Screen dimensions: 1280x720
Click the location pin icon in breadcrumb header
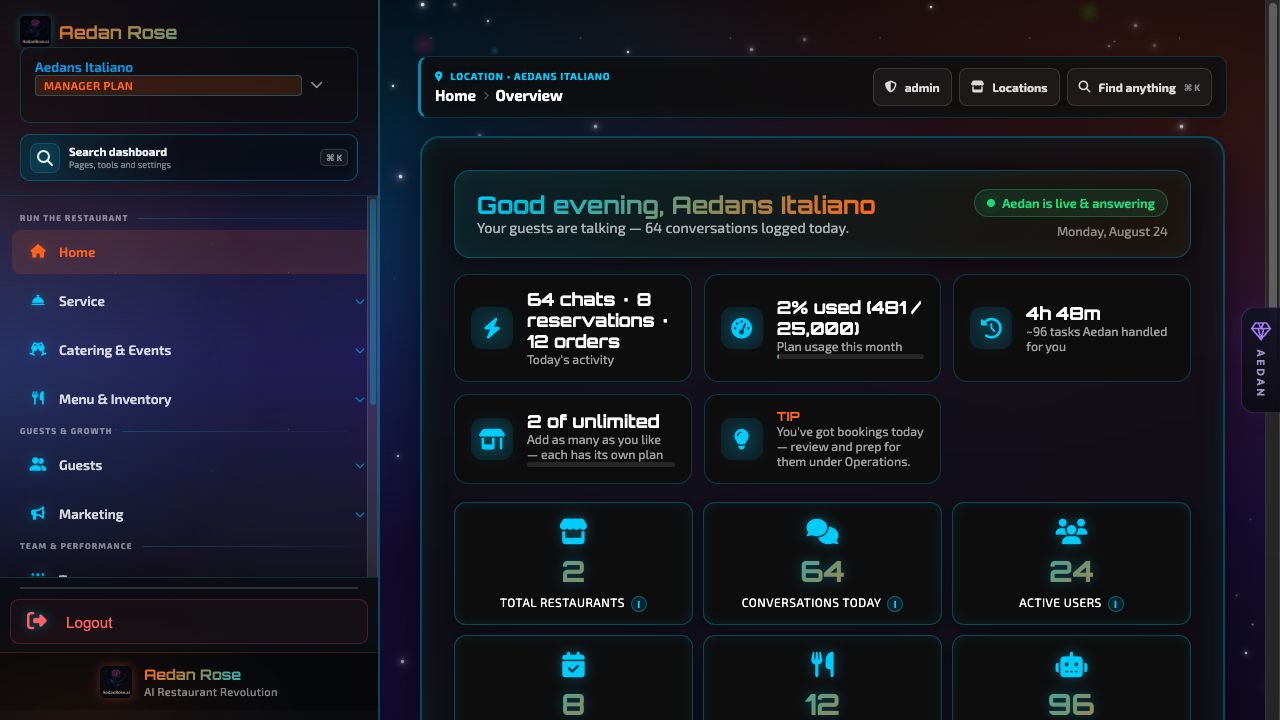click(x=439, y=76)
